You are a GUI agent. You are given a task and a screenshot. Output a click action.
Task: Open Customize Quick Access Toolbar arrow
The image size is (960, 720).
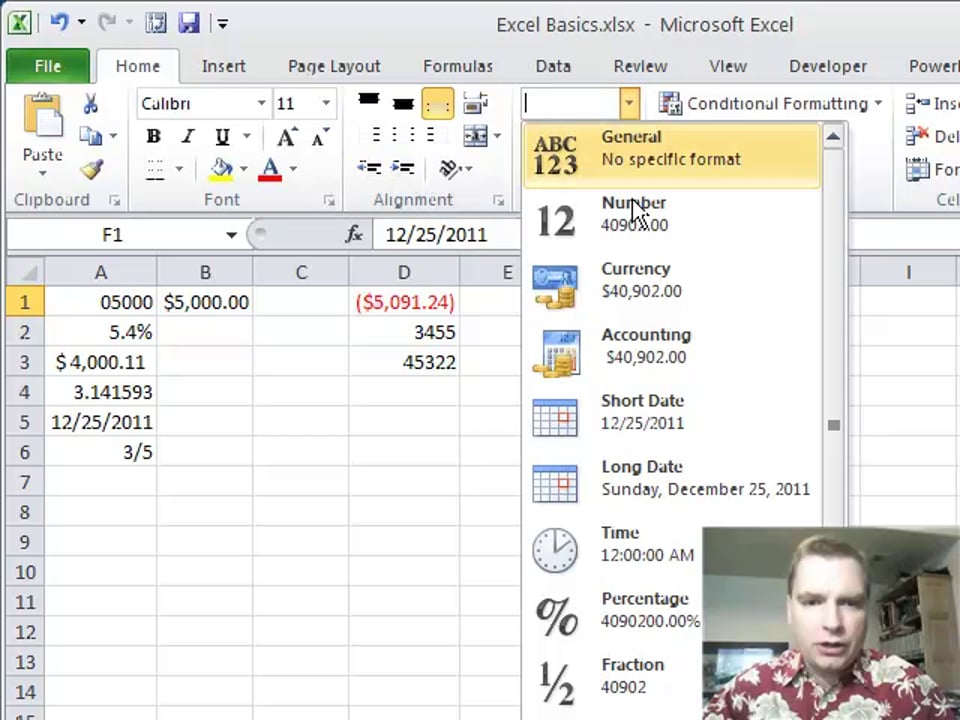tap(223, 24)
